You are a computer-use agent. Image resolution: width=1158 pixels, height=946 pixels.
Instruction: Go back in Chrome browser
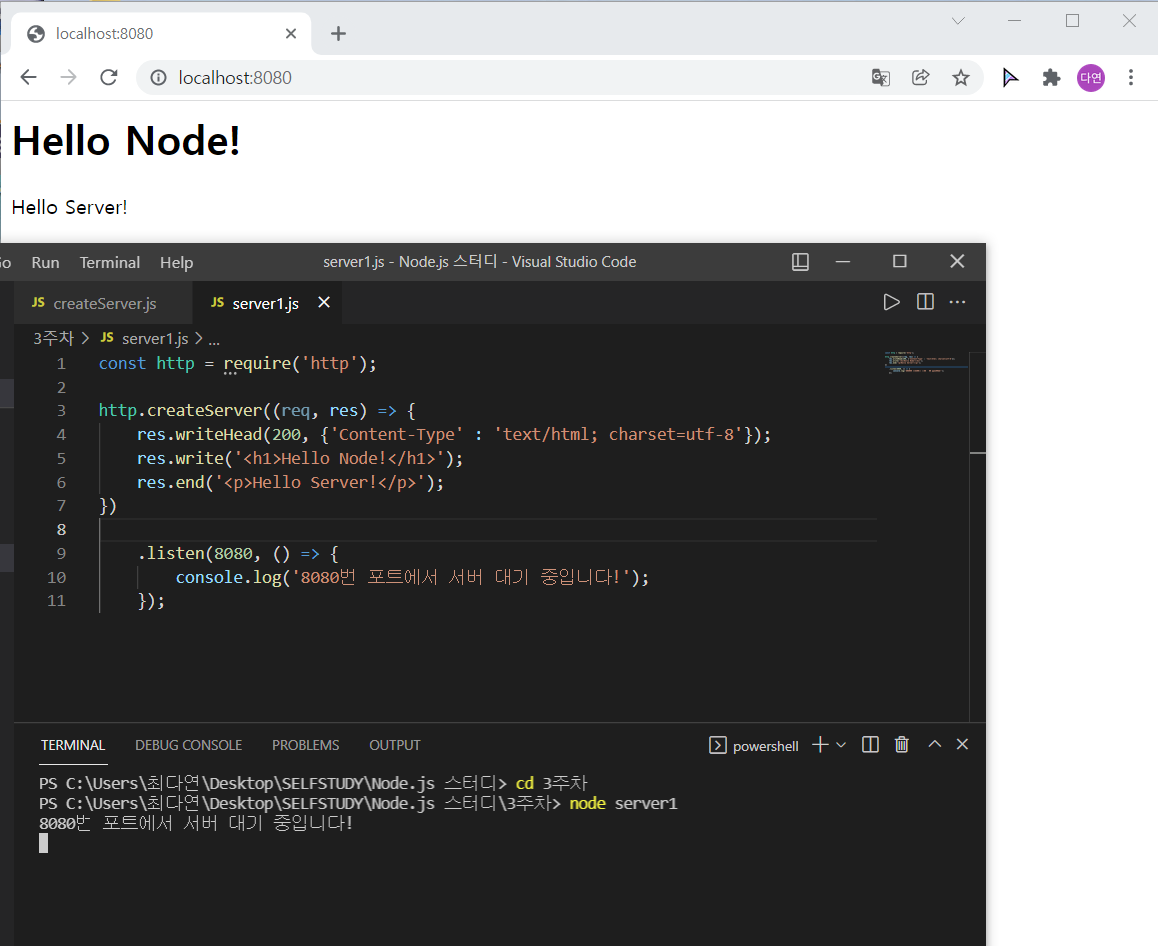(28, 78)
